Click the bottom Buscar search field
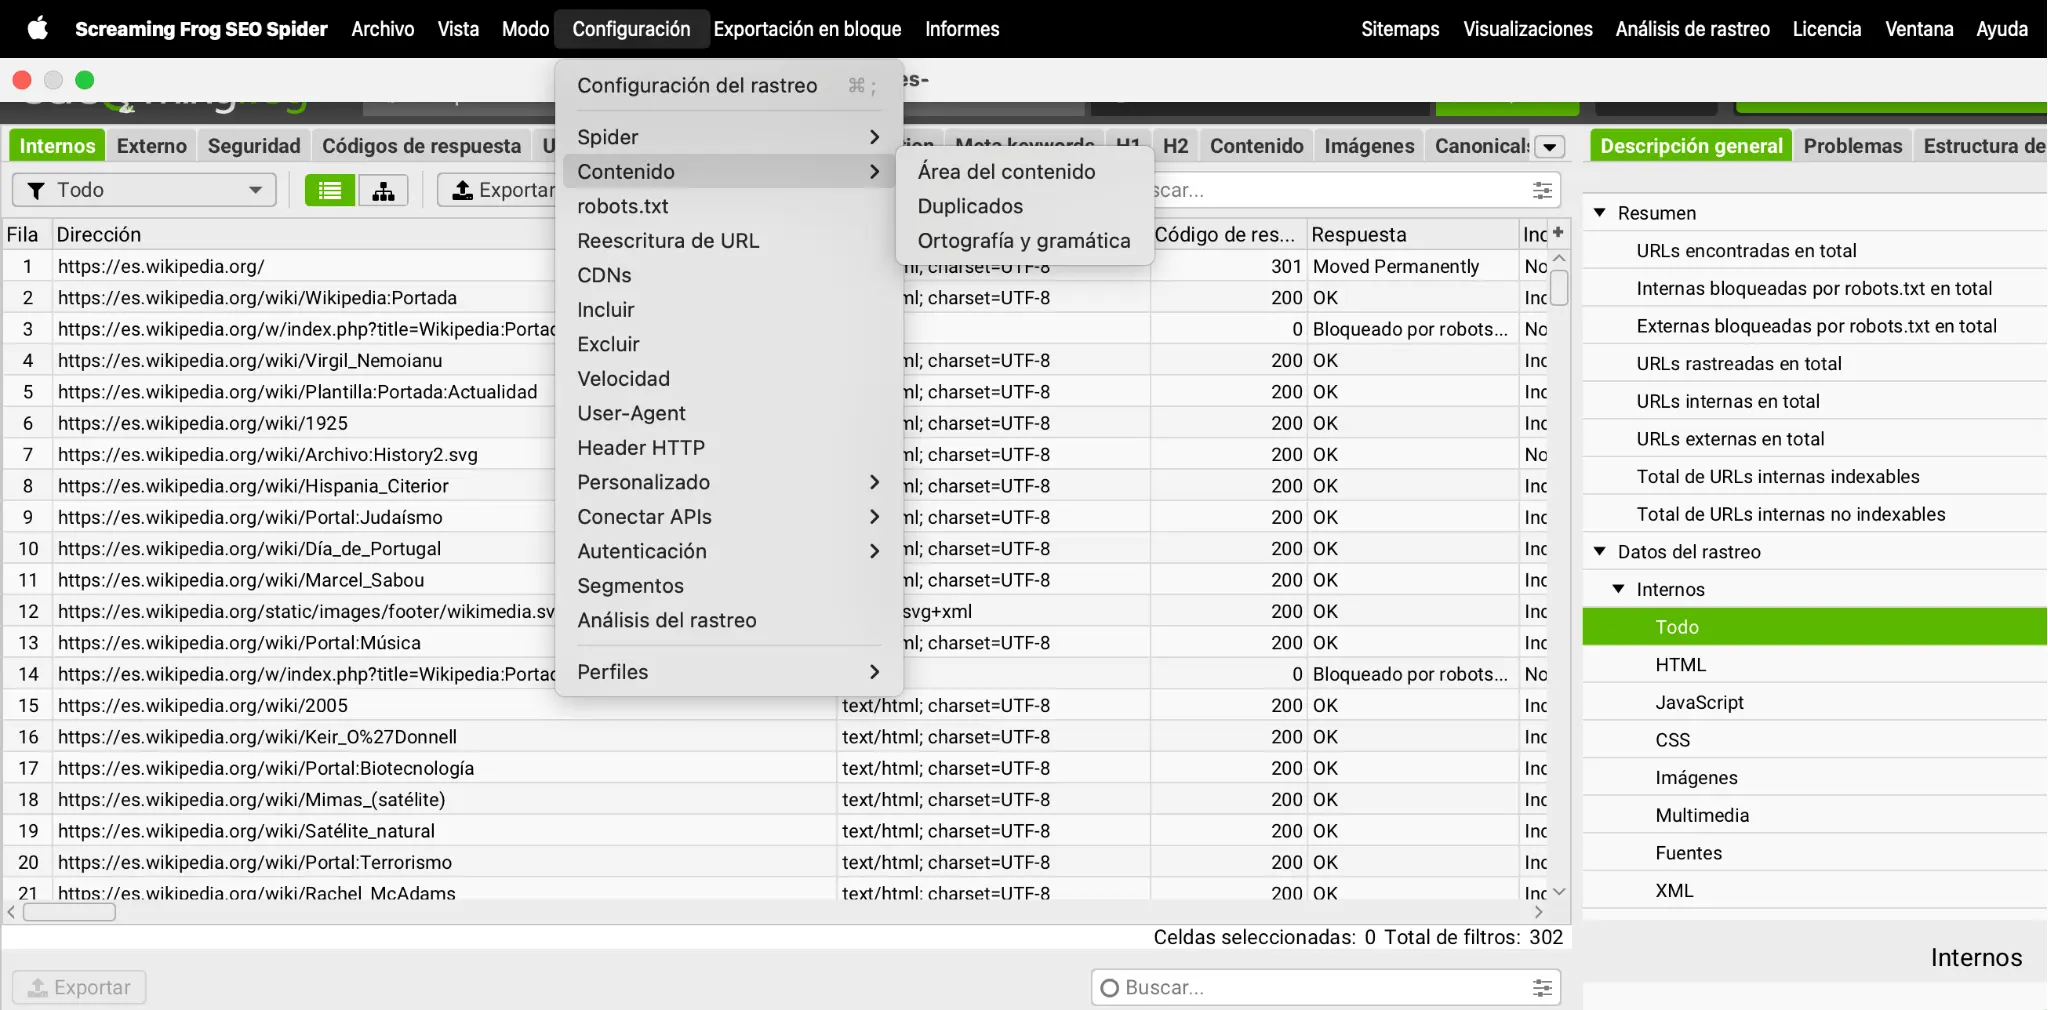The height and width of the screenshot is (1010, 2048). (1325, 988)
